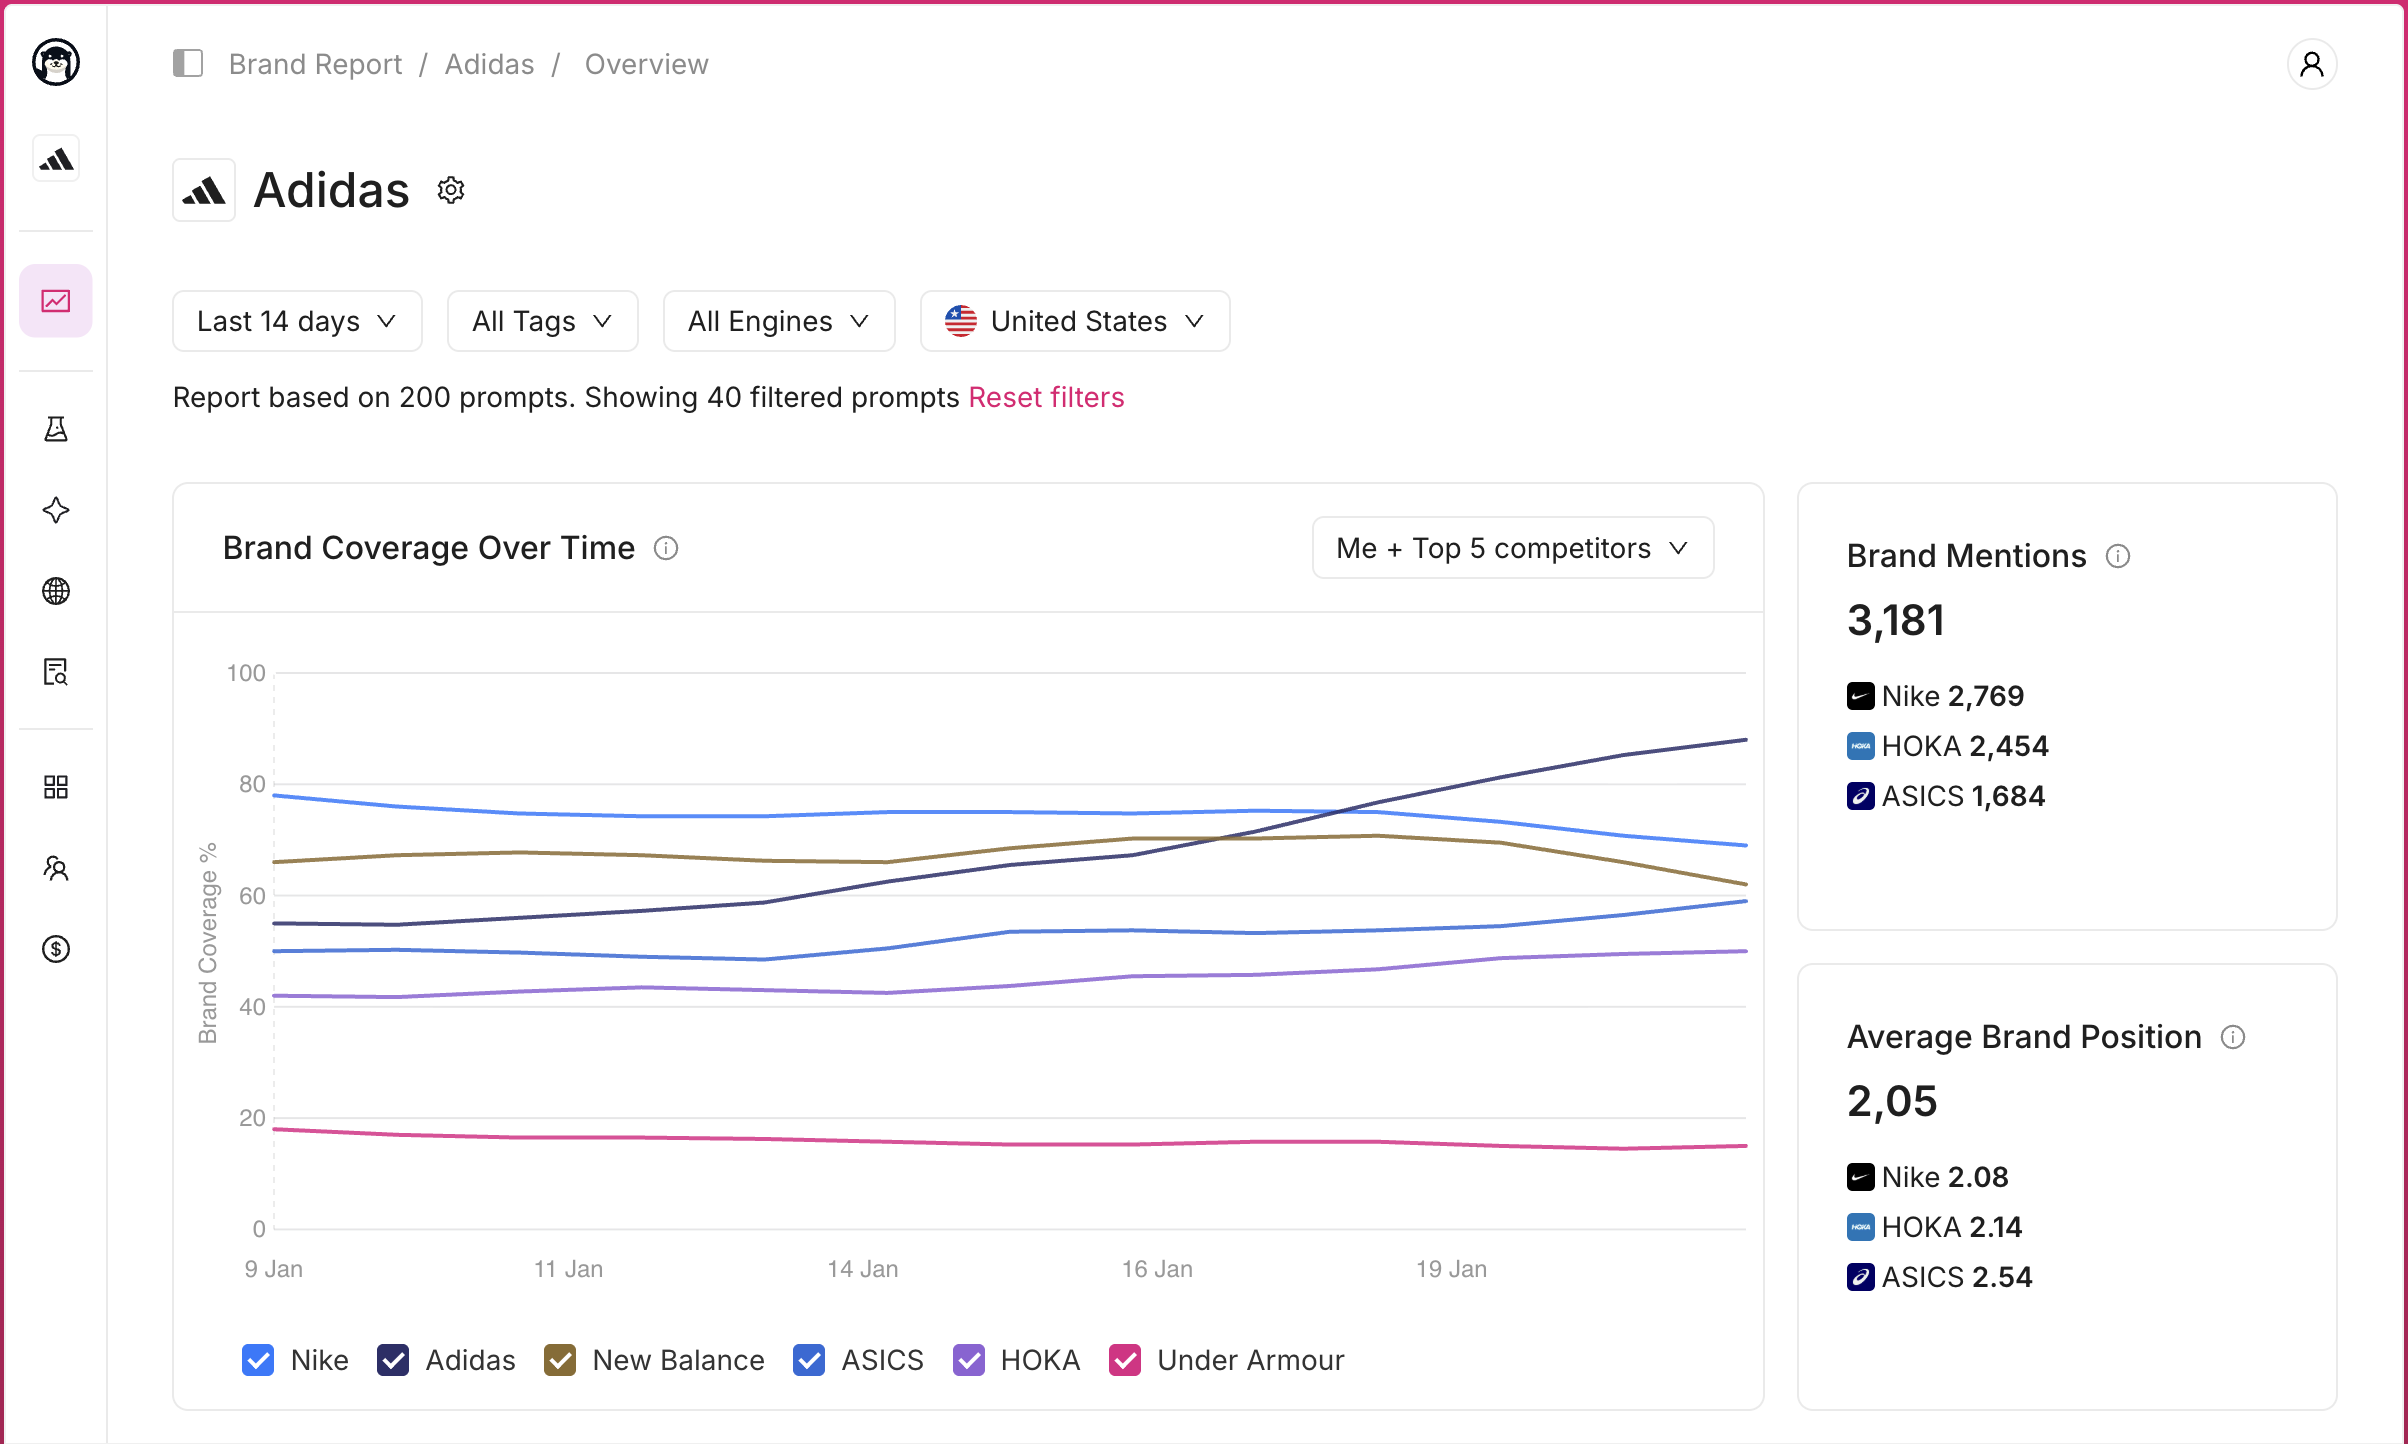Go to Brand Report breadcrumb
The image size is (2408, 1444).
coord(315,64)
